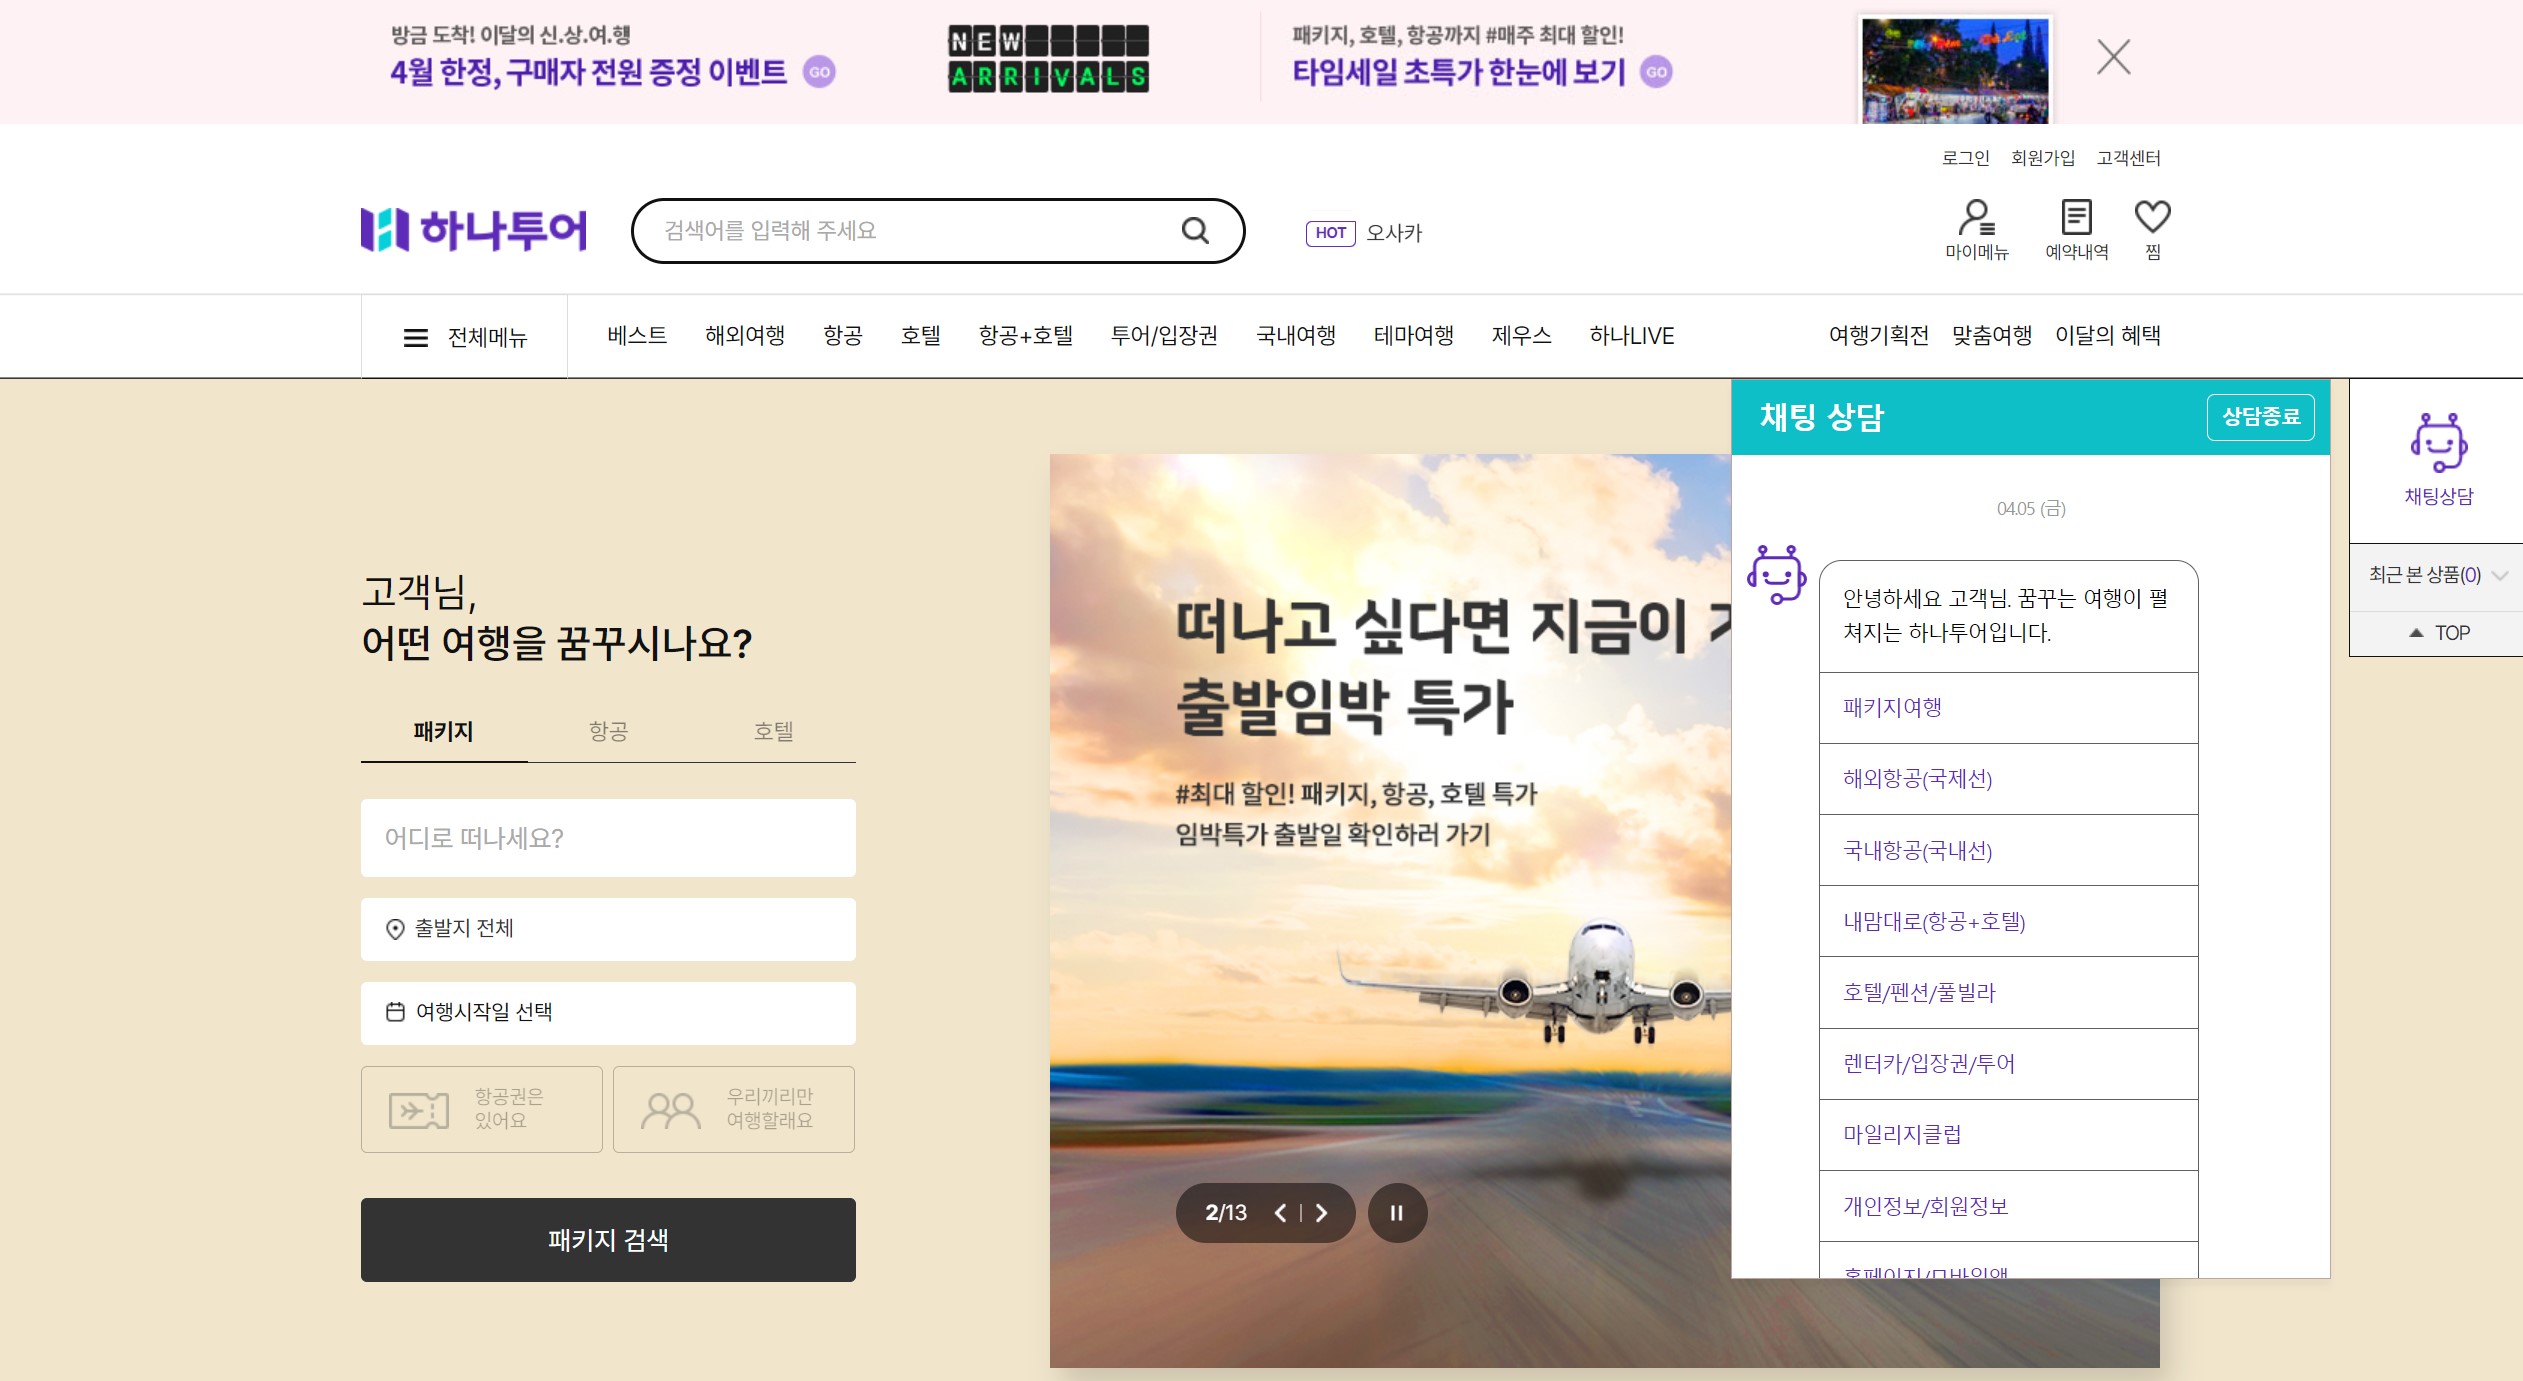Open the 출발지 전체 departure selector

[608, 929]
